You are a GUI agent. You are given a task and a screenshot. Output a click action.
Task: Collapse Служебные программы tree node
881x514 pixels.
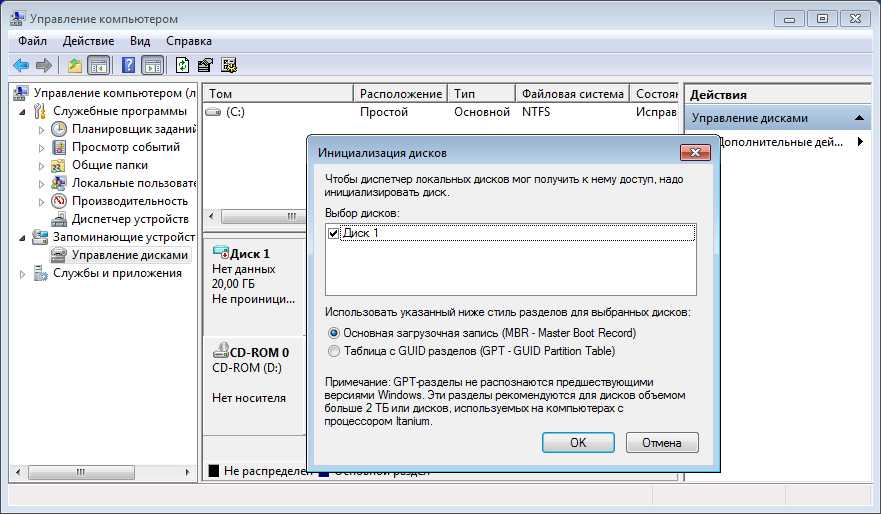23,111
